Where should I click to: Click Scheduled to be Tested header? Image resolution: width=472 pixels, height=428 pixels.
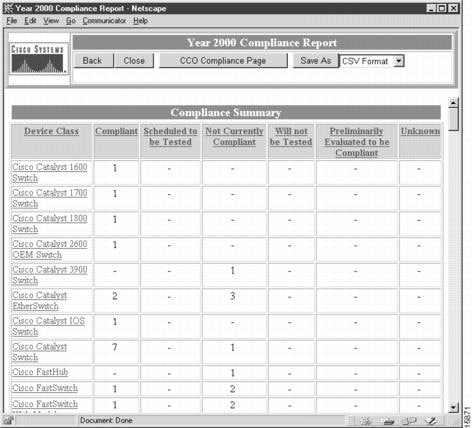(x=170, y=136)
